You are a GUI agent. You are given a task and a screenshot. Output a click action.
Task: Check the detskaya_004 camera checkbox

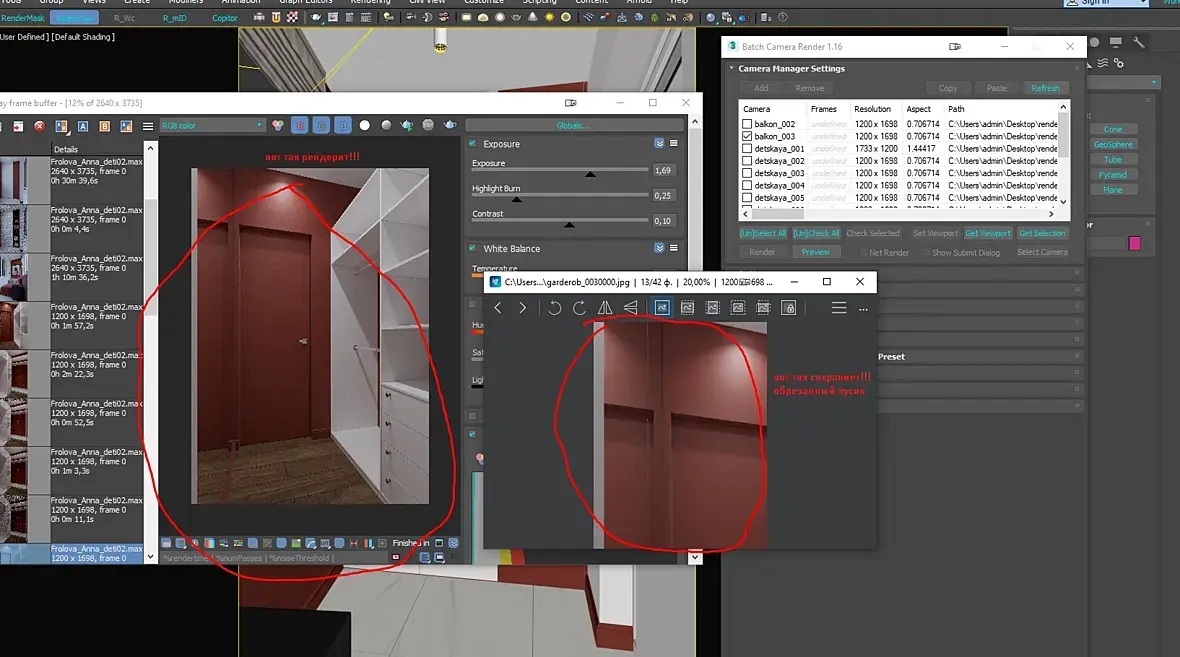click(747, 185)
